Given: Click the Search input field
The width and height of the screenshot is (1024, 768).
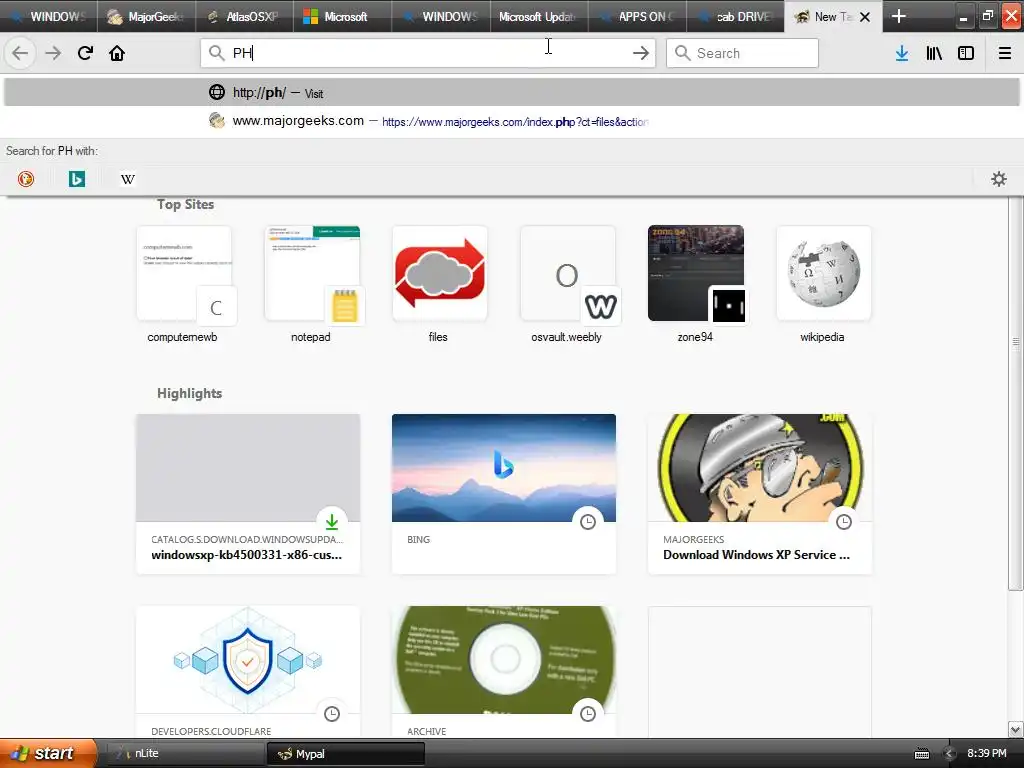Looking at the screenshot, I should tap(742, 53).
